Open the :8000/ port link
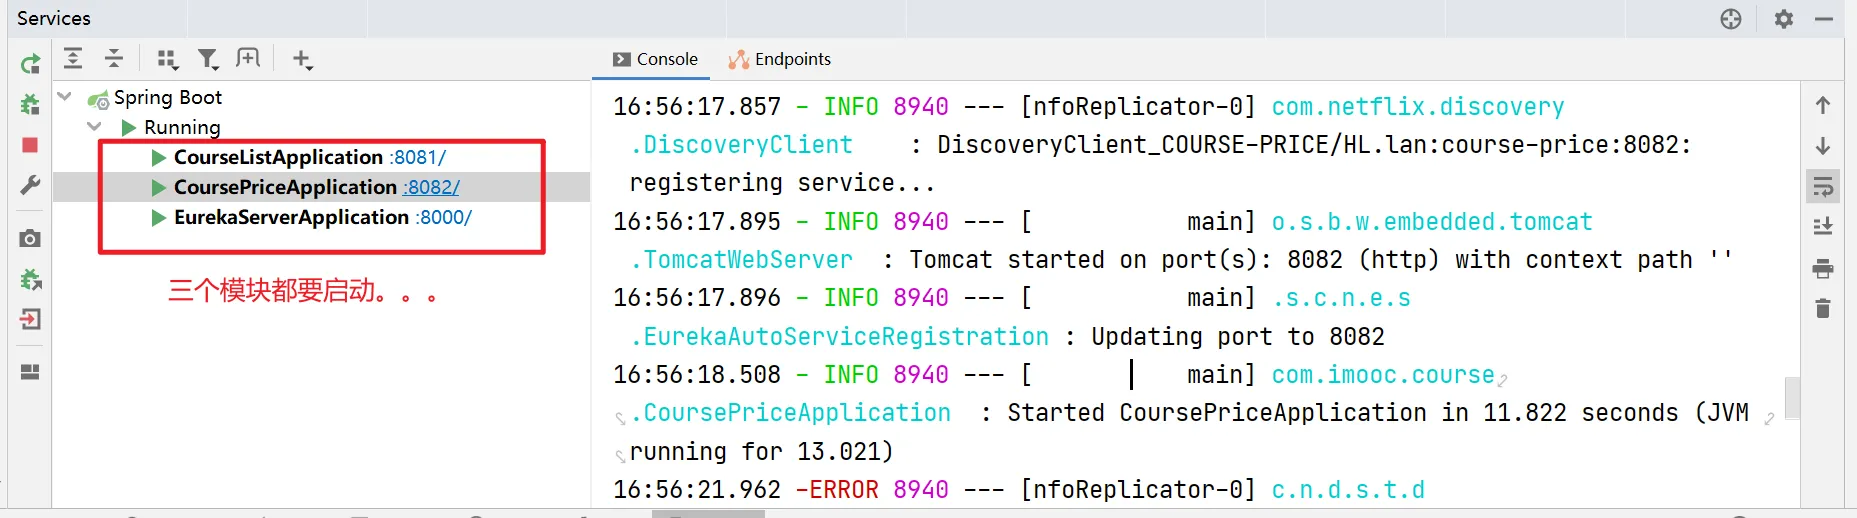1857x518 pixels. 444,217
